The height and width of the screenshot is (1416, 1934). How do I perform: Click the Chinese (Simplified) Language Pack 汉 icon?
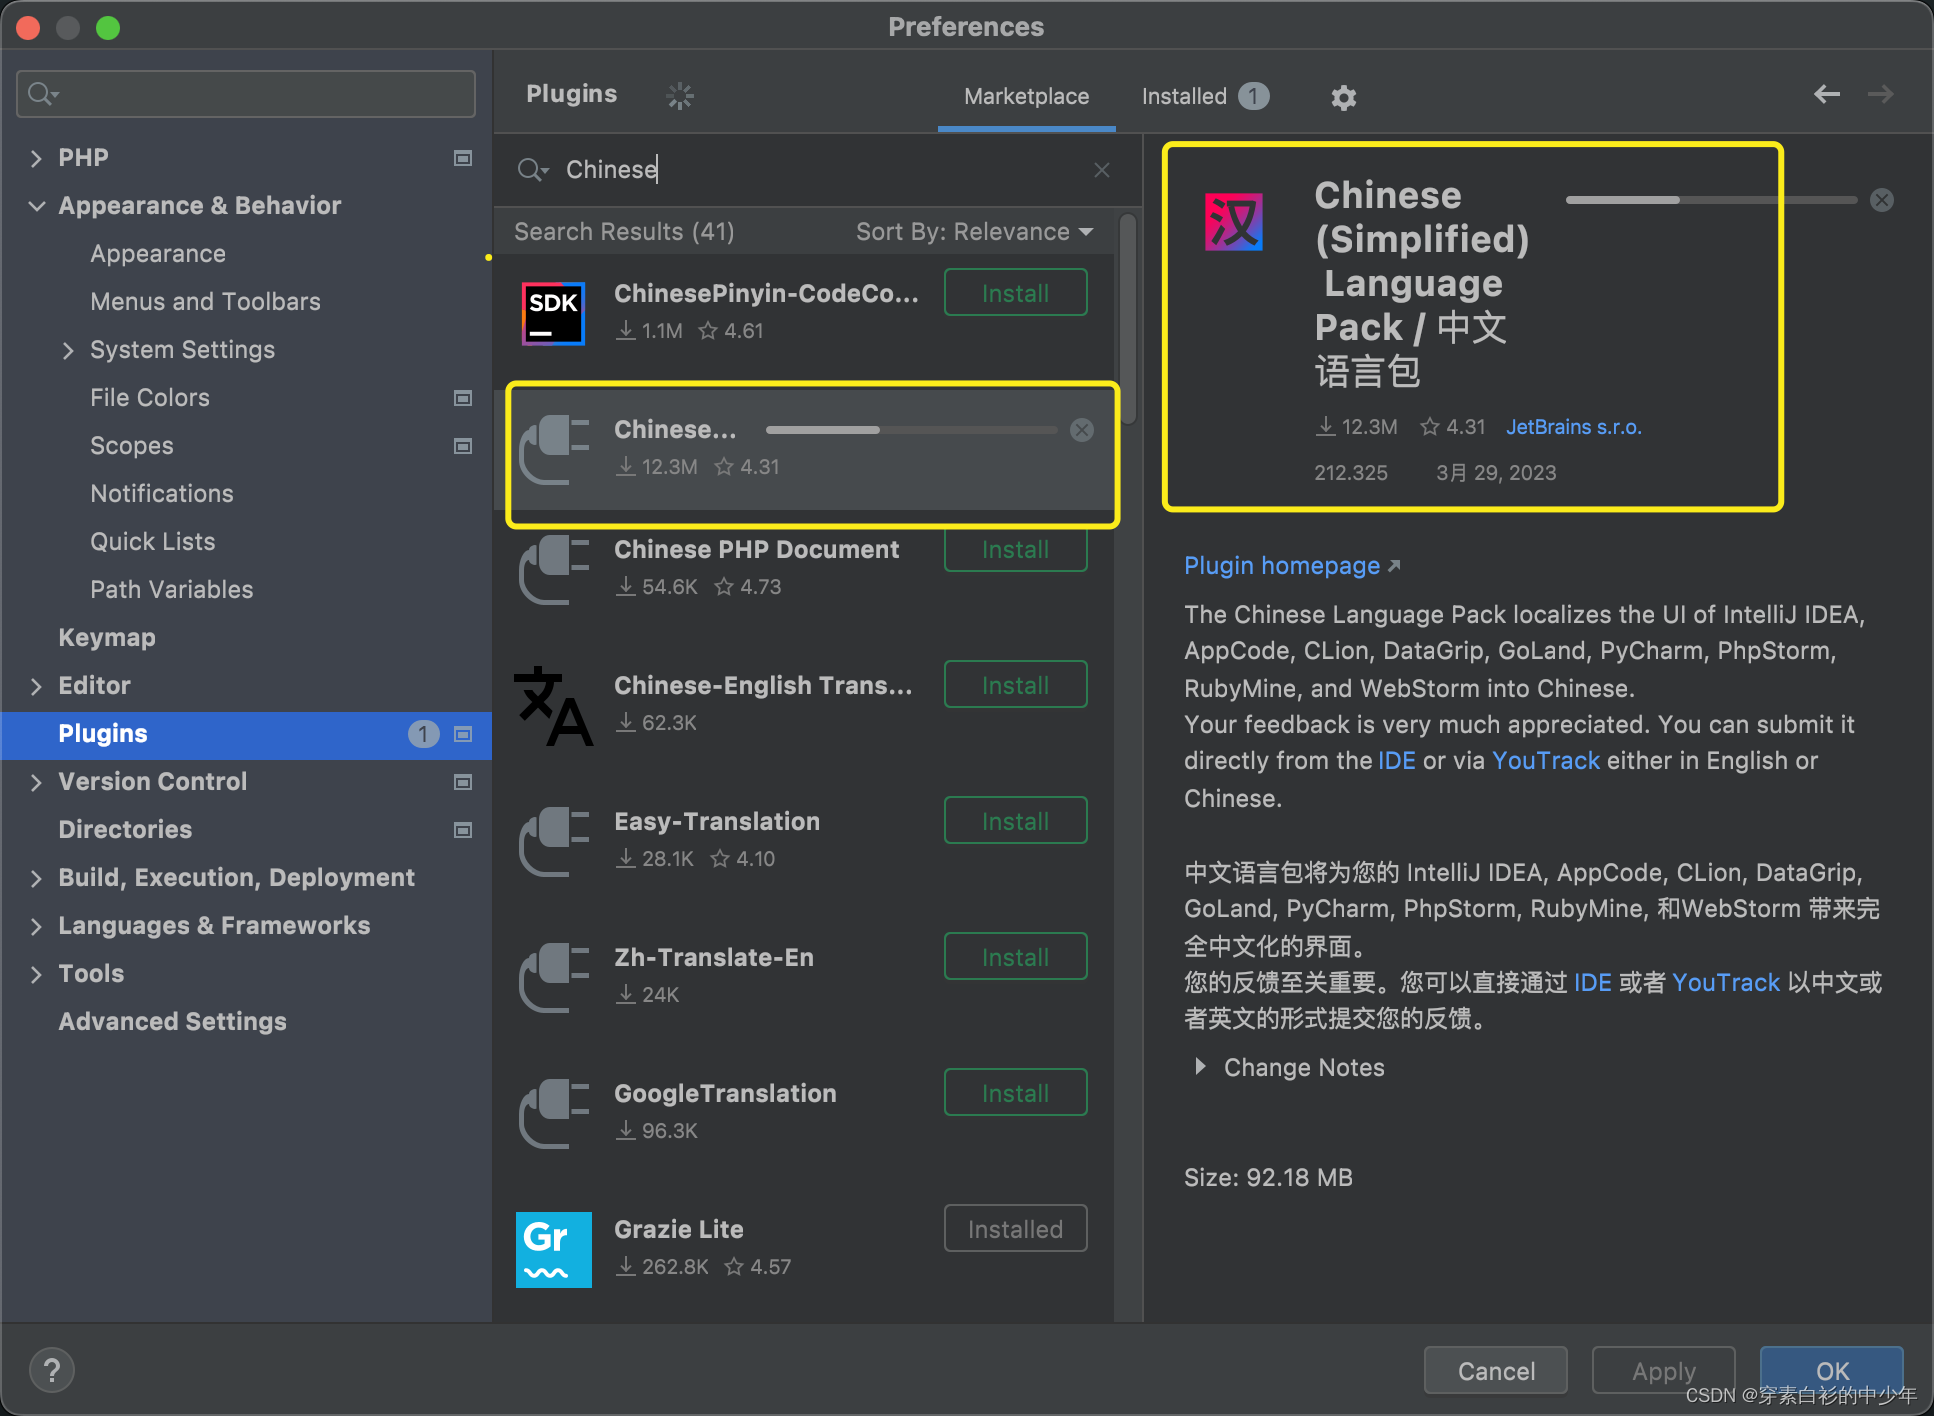(1233, 222)
